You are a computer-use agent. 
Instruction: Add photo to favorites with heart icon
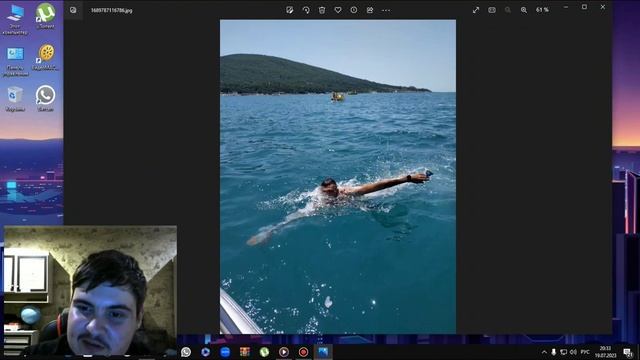point(338,10)
